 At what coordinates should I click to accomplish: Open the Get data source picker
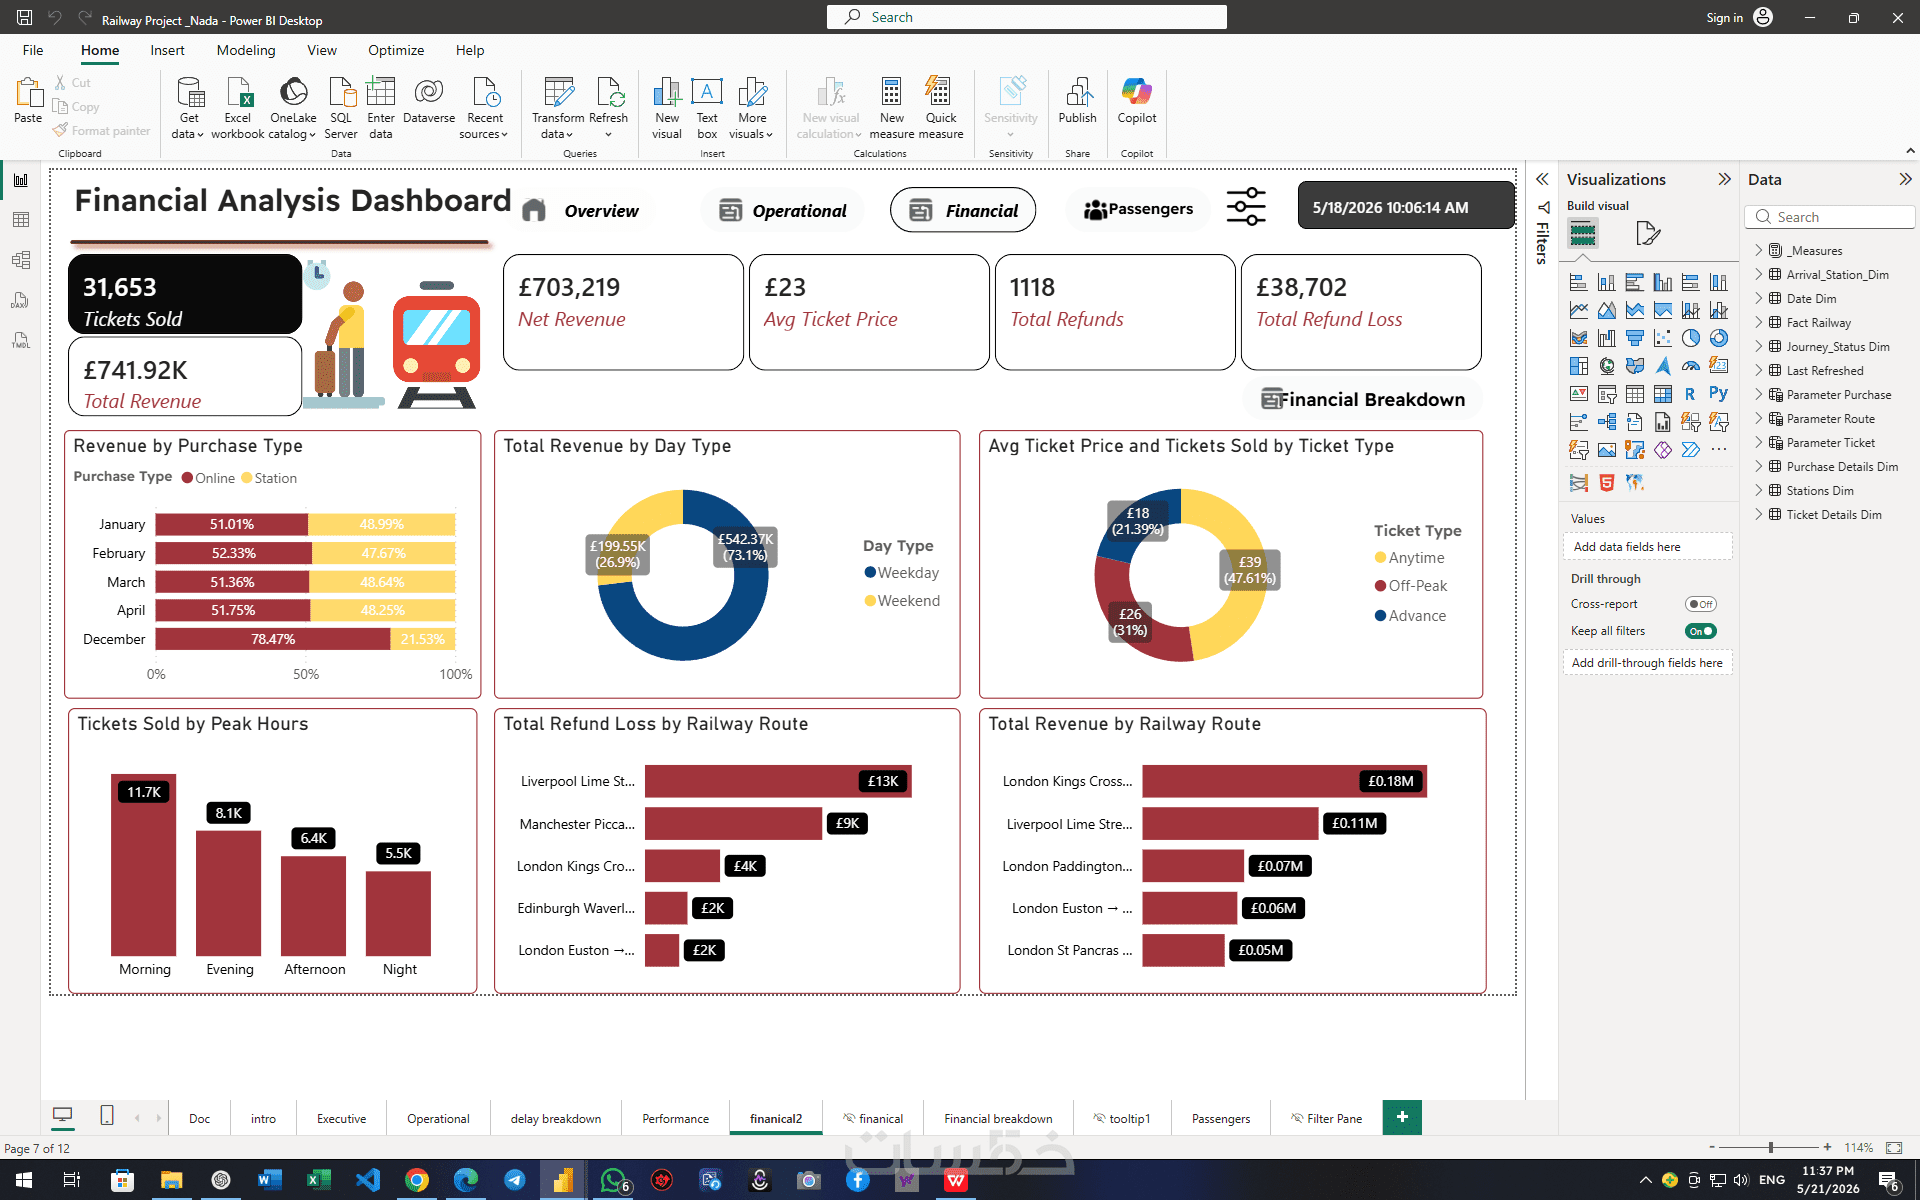(x=188, y=108)
